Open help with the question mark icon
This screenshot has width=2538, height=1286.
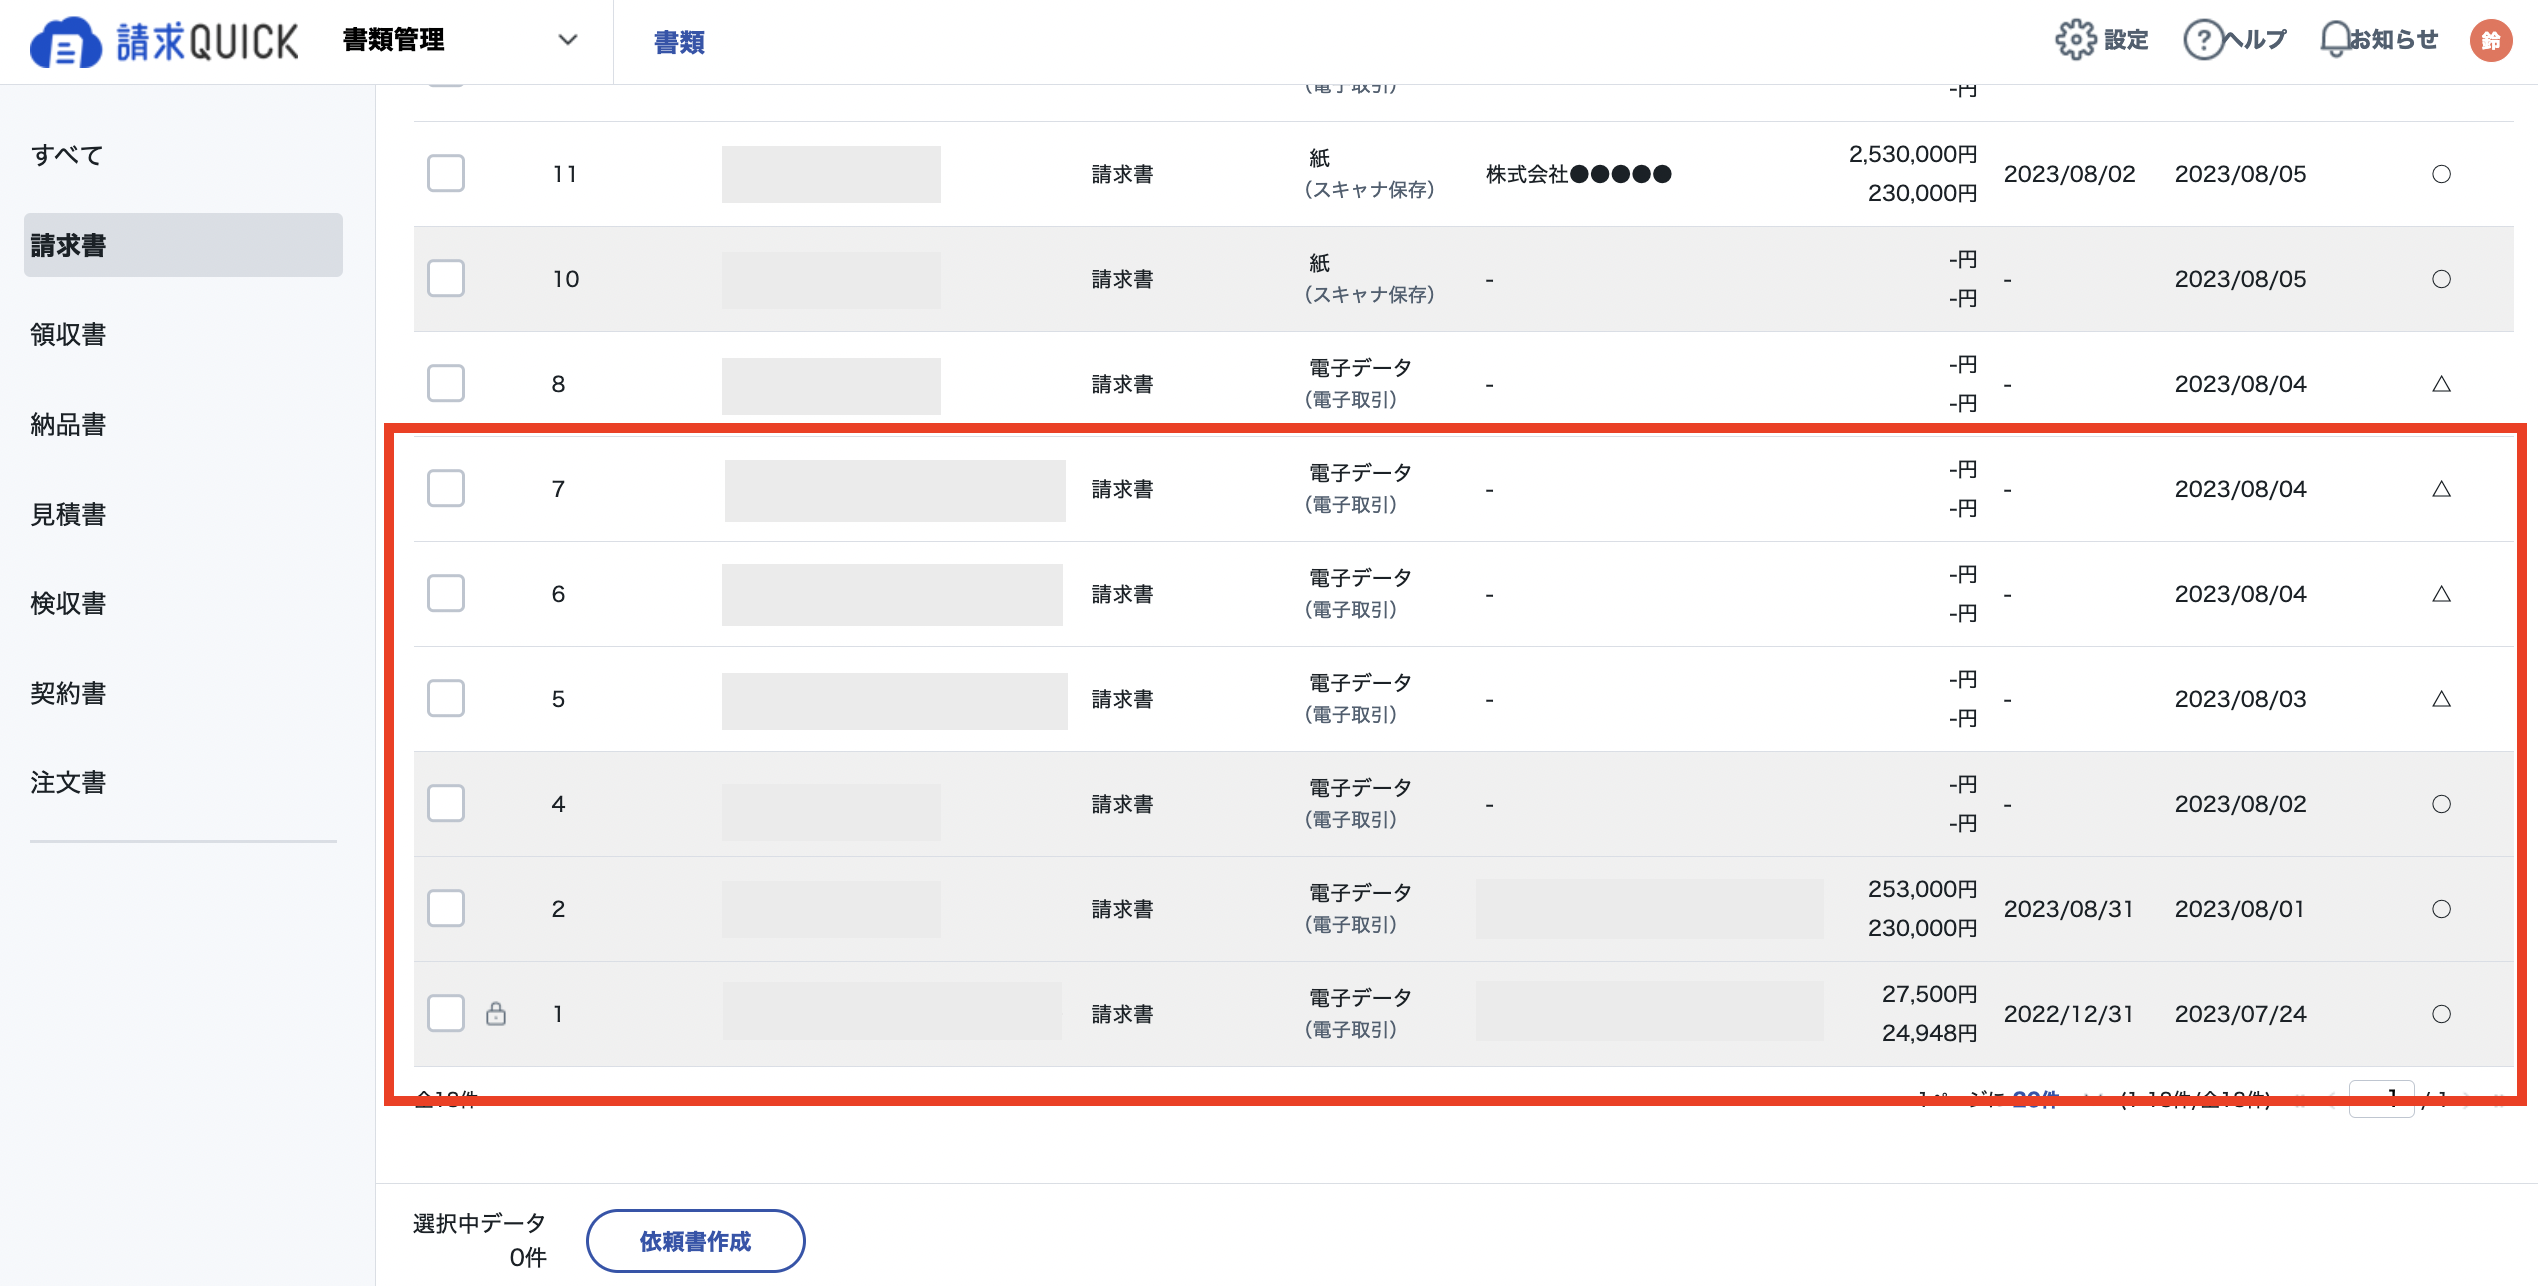coord(2203,40)
